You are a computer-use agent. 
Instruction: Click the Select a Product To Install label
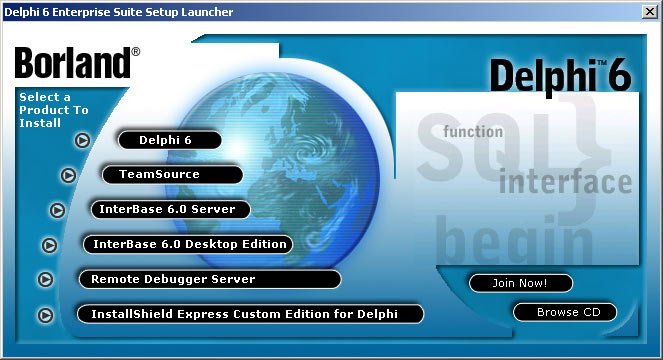(54, 110)
